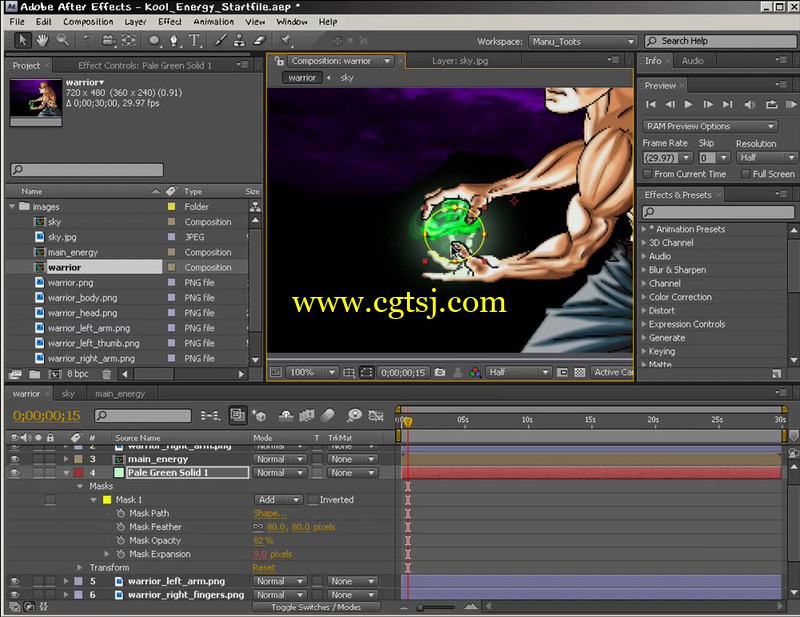This screenshot has height=617, width=800.
Task: Click the Mask Opacity stopwatch
Action: (120, 540)
